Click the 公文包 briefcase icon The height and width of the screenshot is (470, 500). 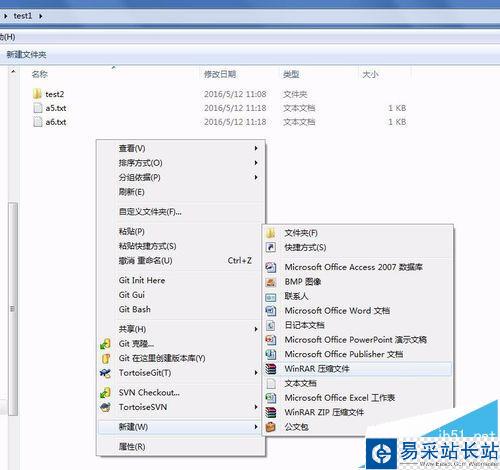pos(271,427)
